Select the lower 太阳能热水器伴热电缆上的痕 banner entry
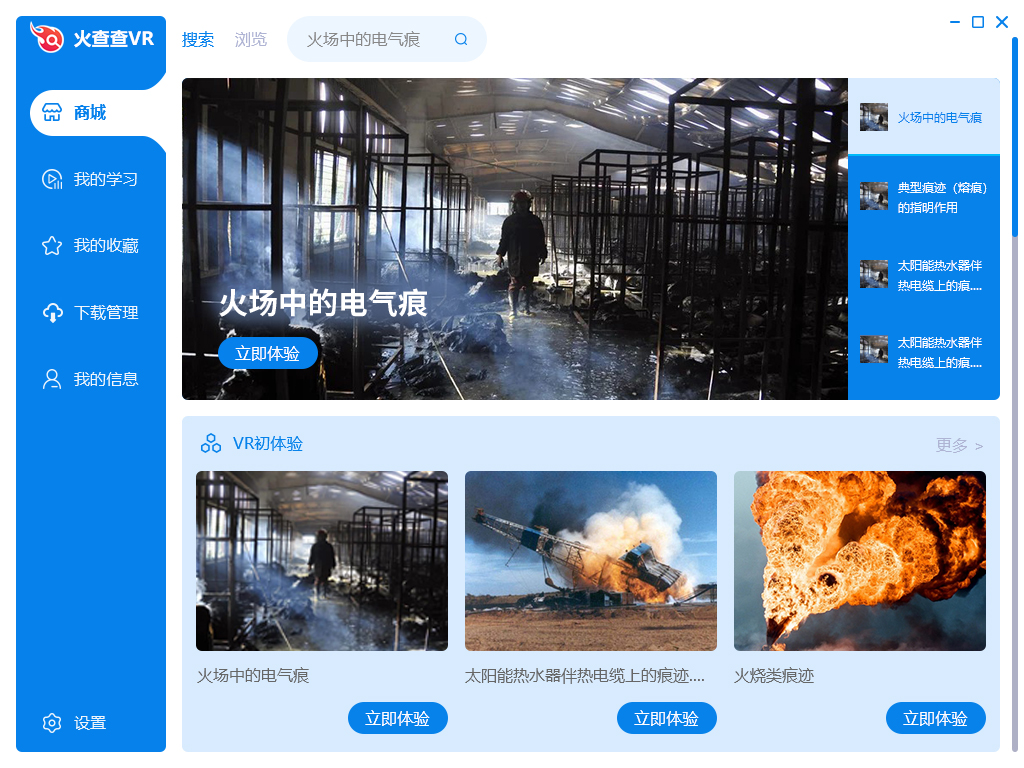The image size is (1024, 768). pos(924,352)
